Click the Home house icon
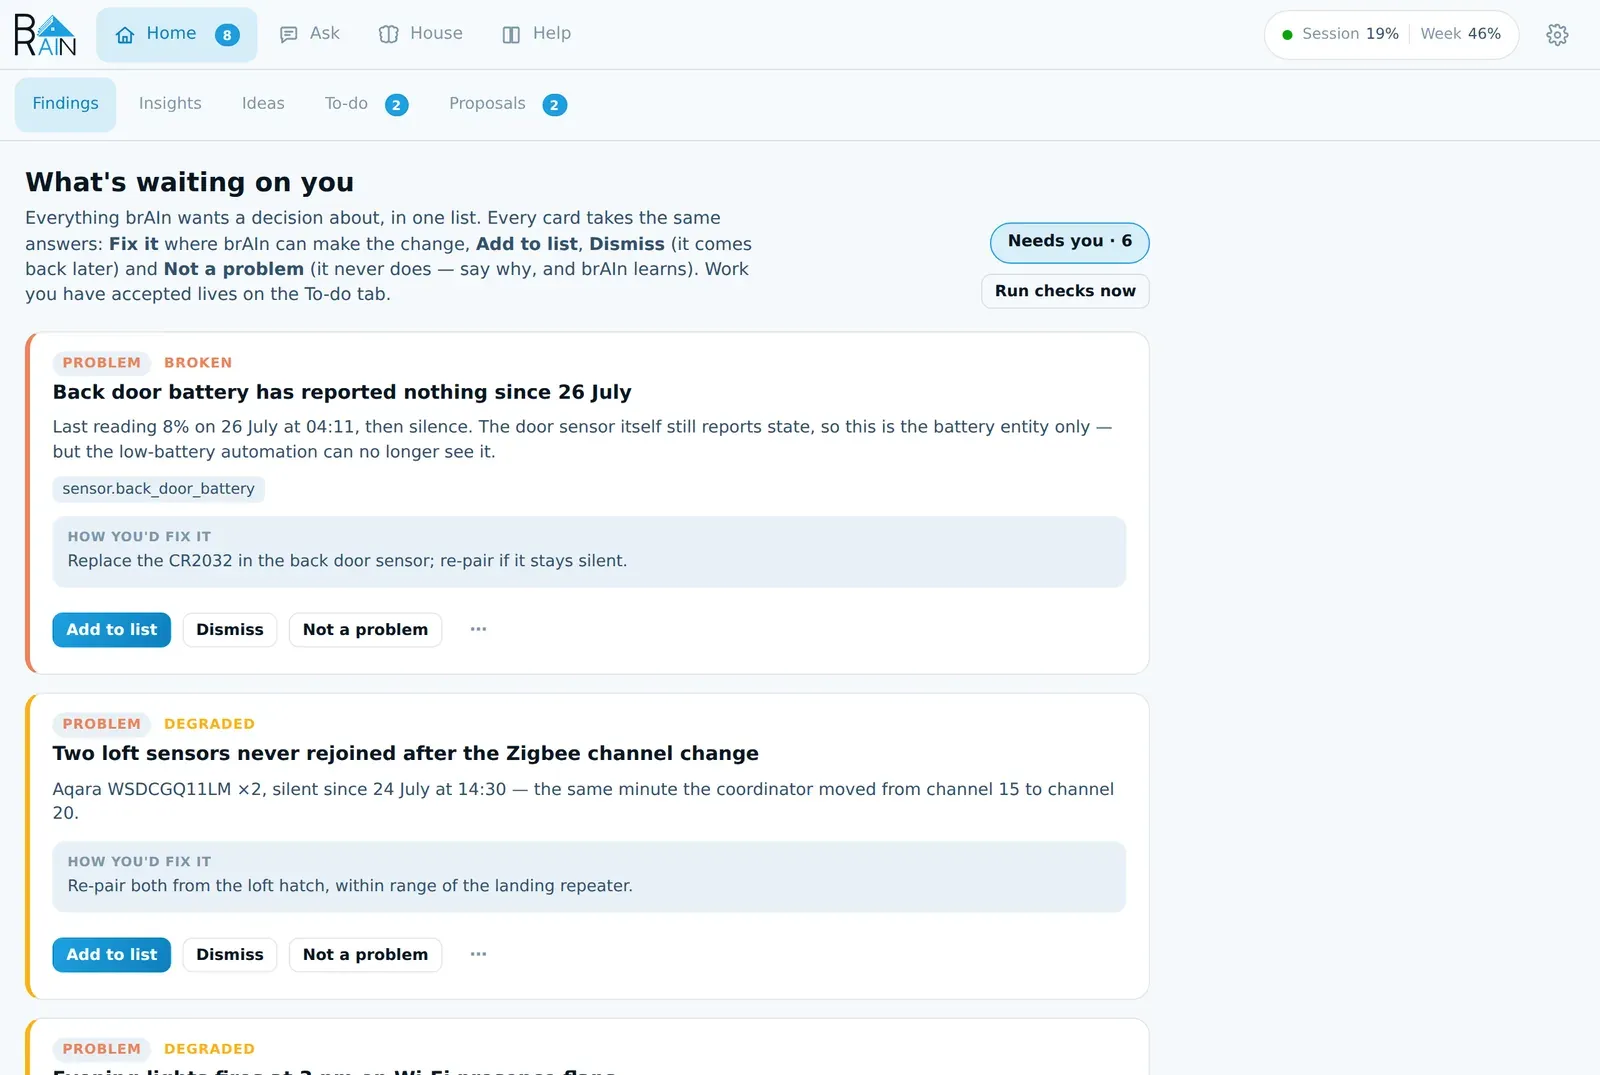The image size is (1600, 1075). (125, 35)
